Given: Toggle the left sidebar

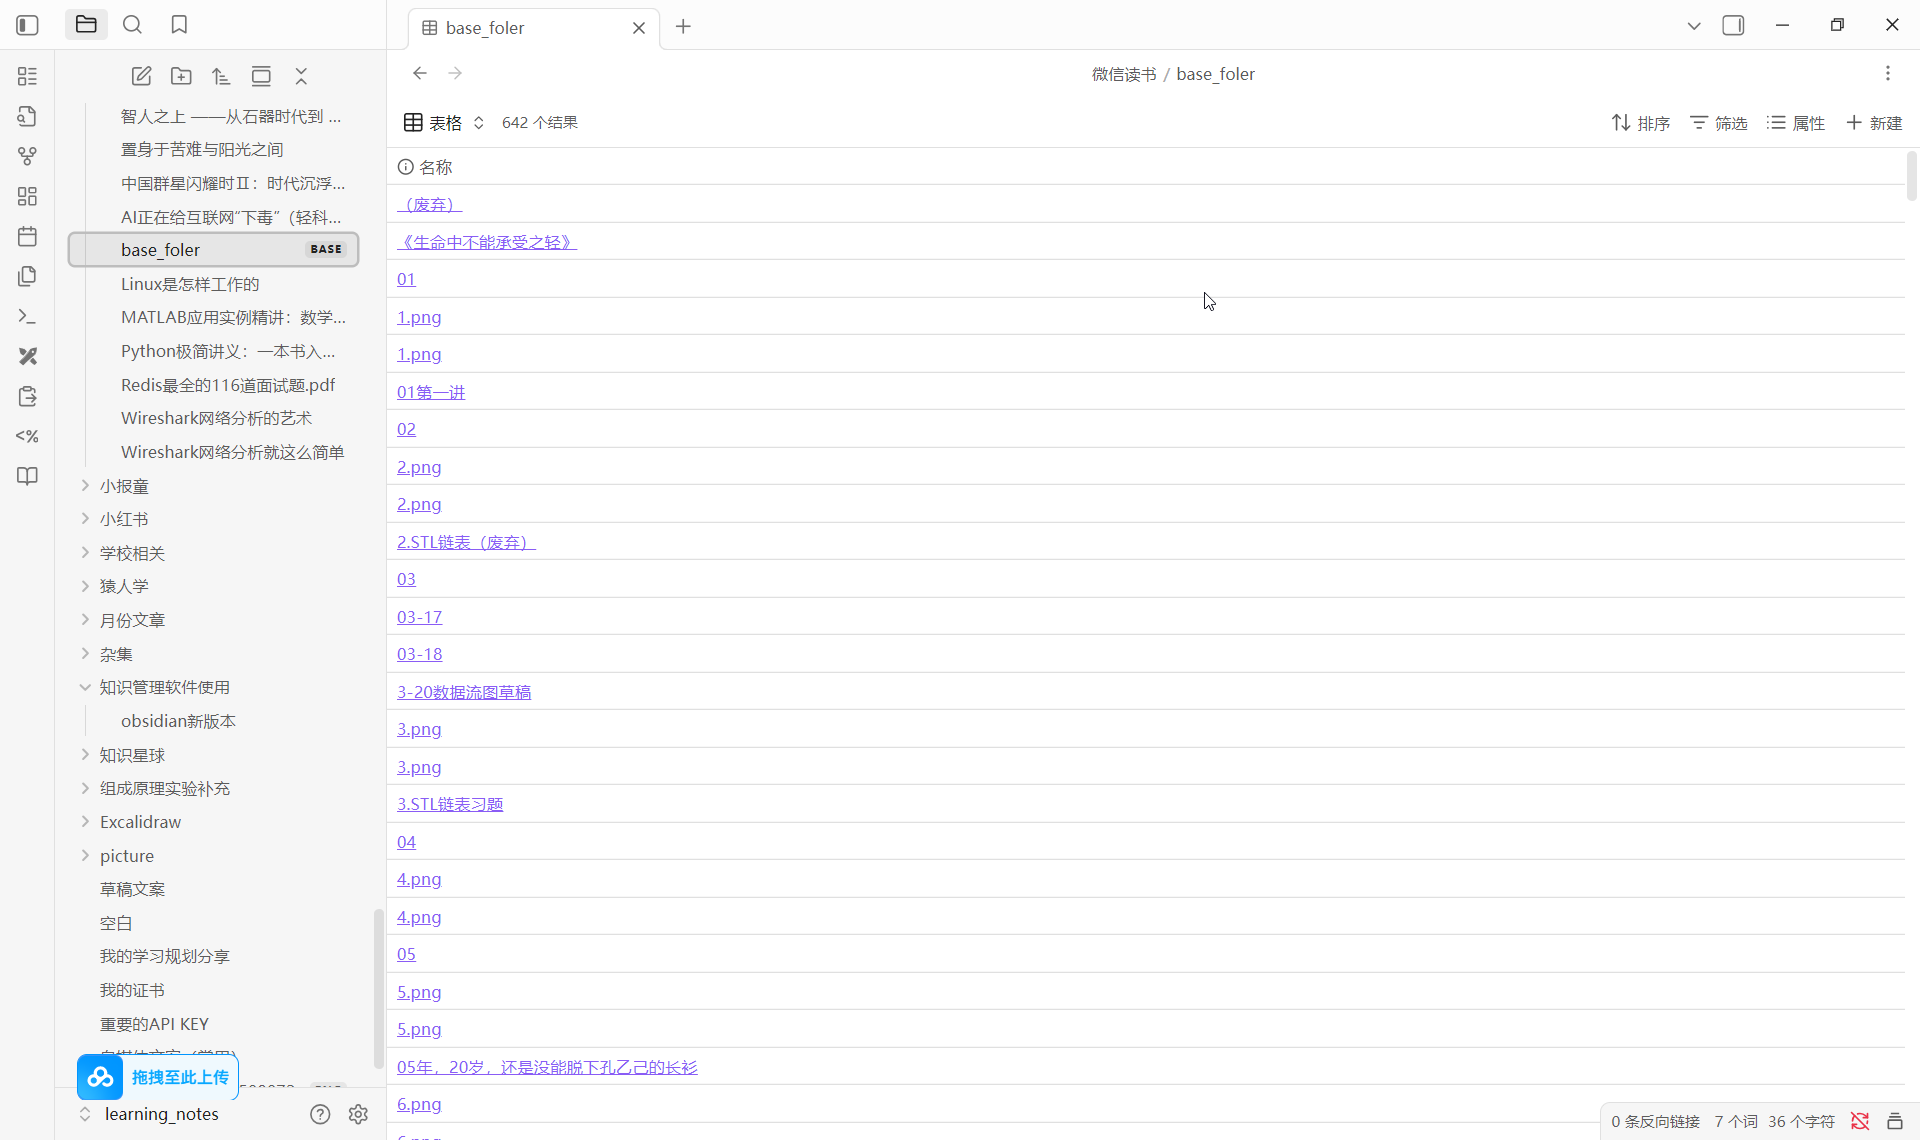Looking at the screenshot, I should (x=27, y=25).
